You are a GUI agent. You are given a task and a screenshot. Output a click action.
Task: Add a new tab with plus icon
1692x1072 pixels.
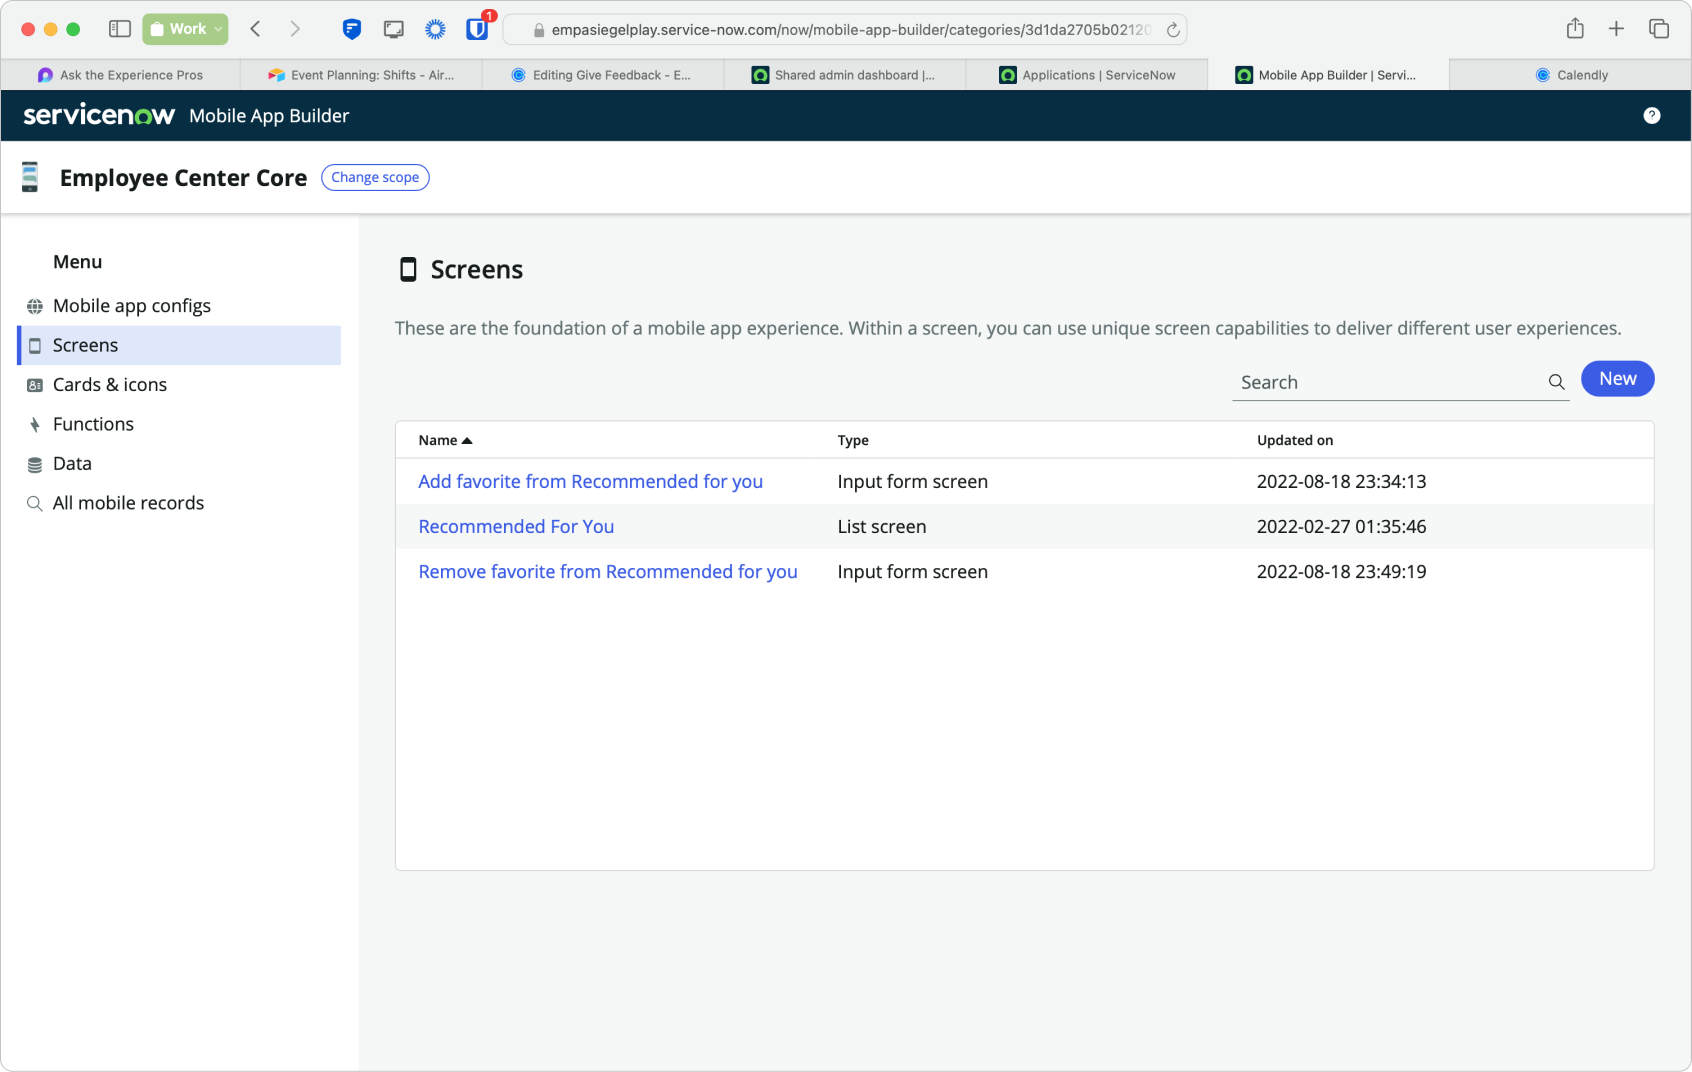[x=1616, y=29]
